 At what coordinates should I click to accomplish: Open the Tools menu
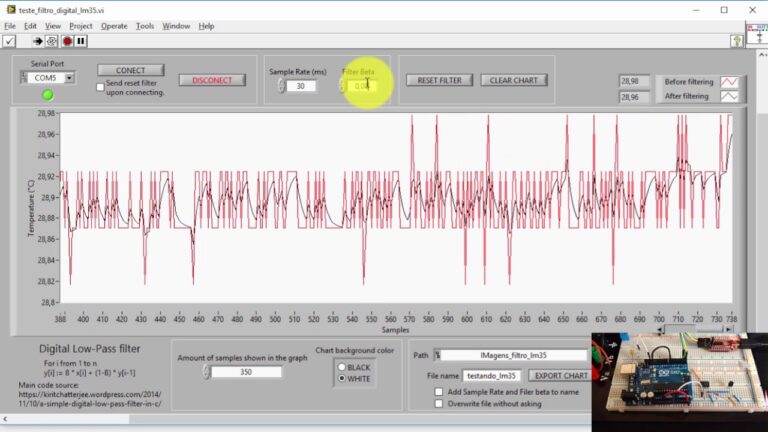click(145, 26)
